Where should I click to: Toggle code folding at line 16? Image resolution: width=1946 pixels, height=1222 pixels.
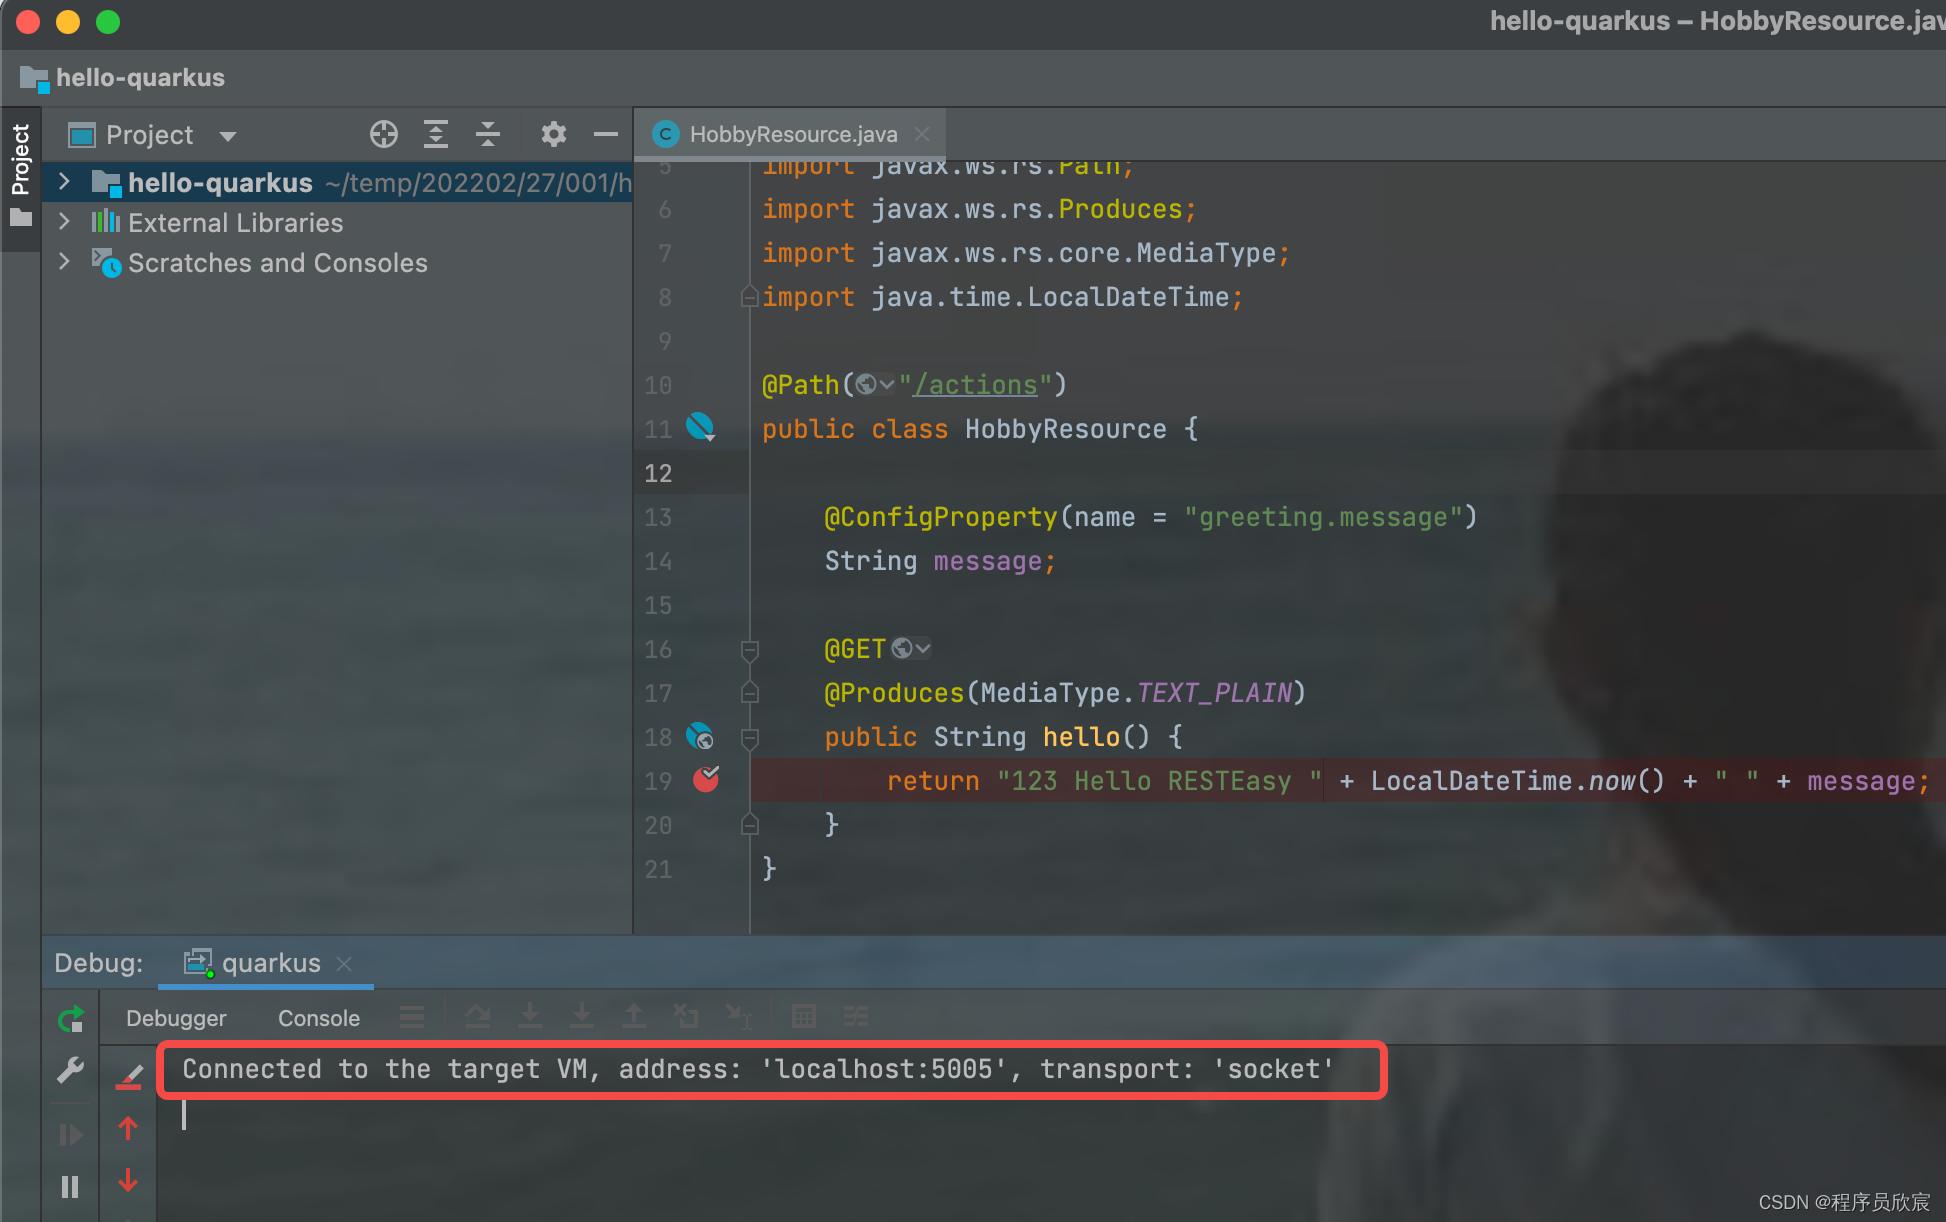749,651
